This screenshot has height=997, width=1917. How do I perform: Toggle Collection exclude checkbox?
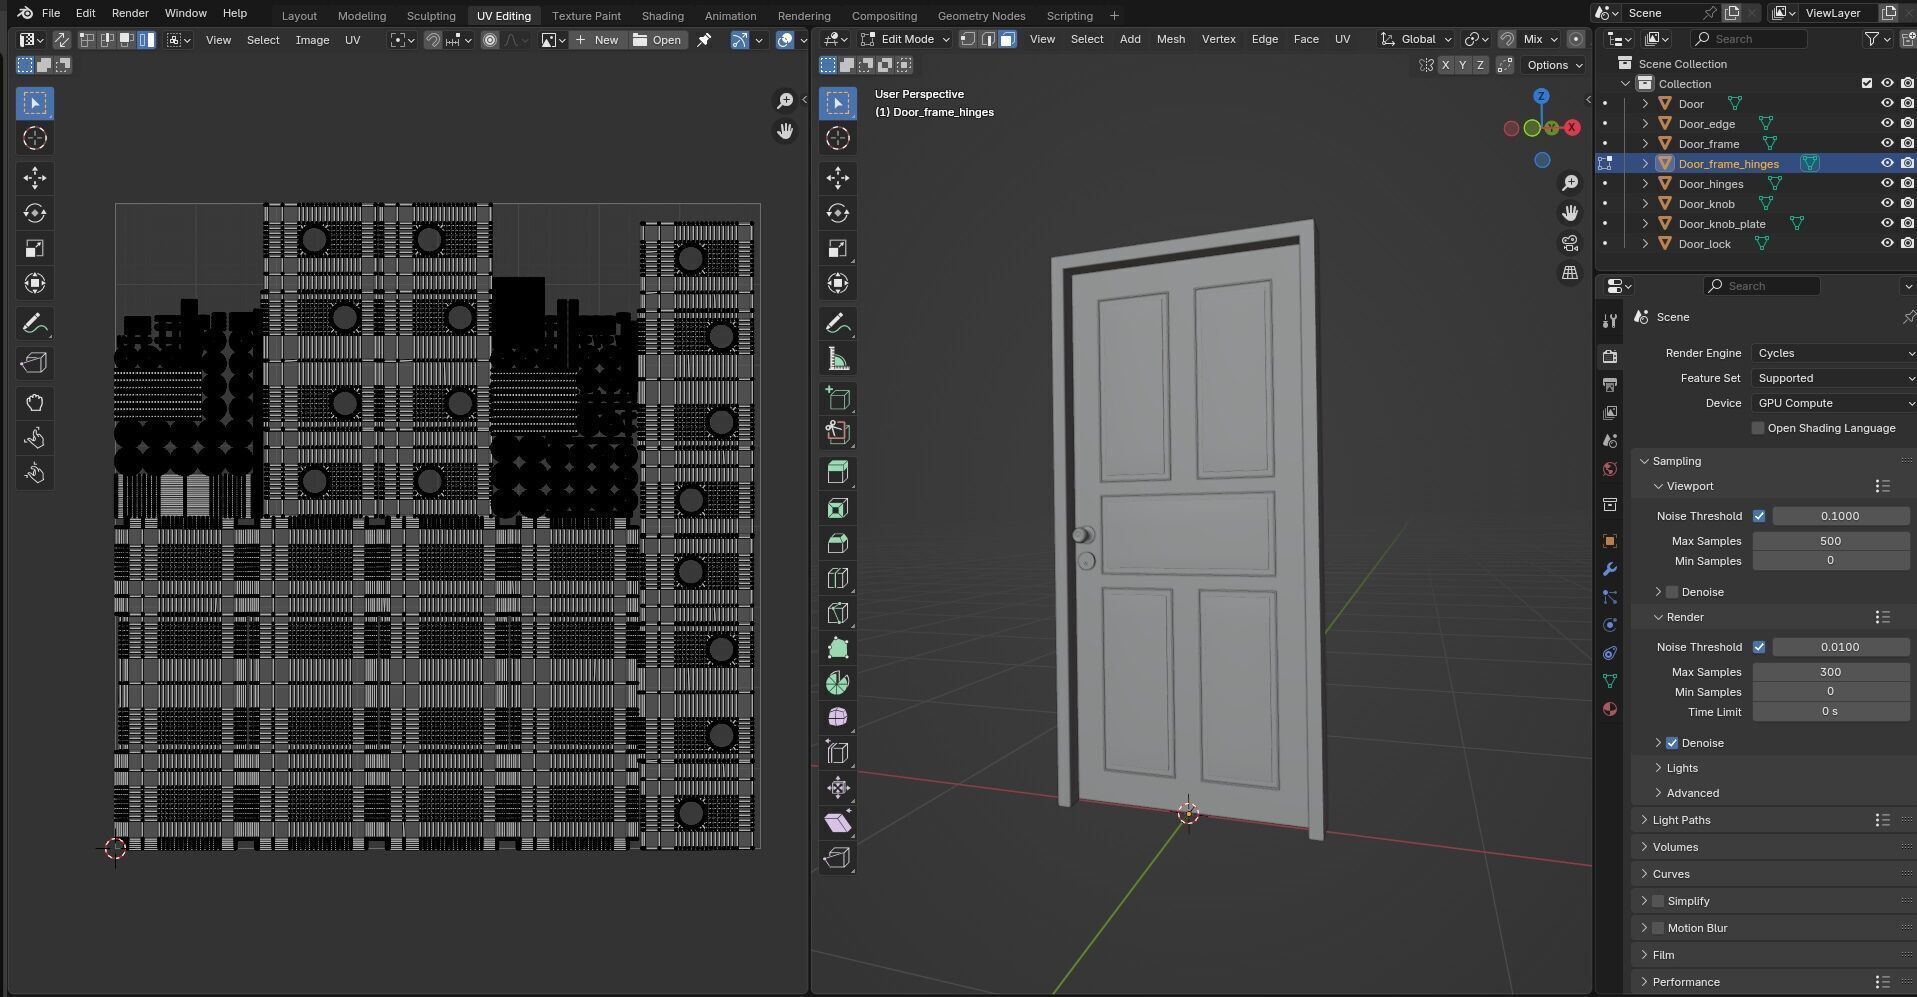[1867, 84]
